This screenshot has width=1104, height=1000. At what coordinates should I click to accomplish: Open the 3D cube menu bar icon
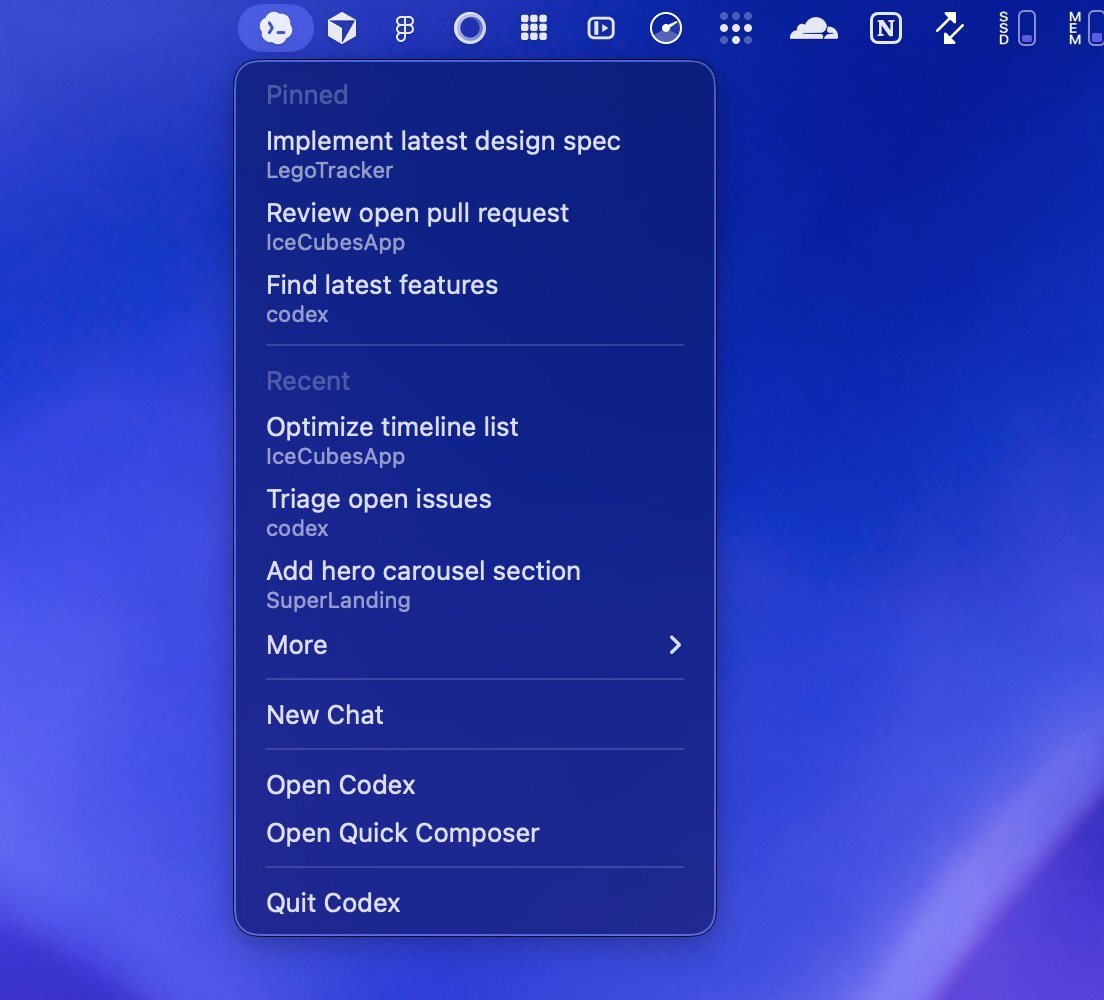(342, 29)
